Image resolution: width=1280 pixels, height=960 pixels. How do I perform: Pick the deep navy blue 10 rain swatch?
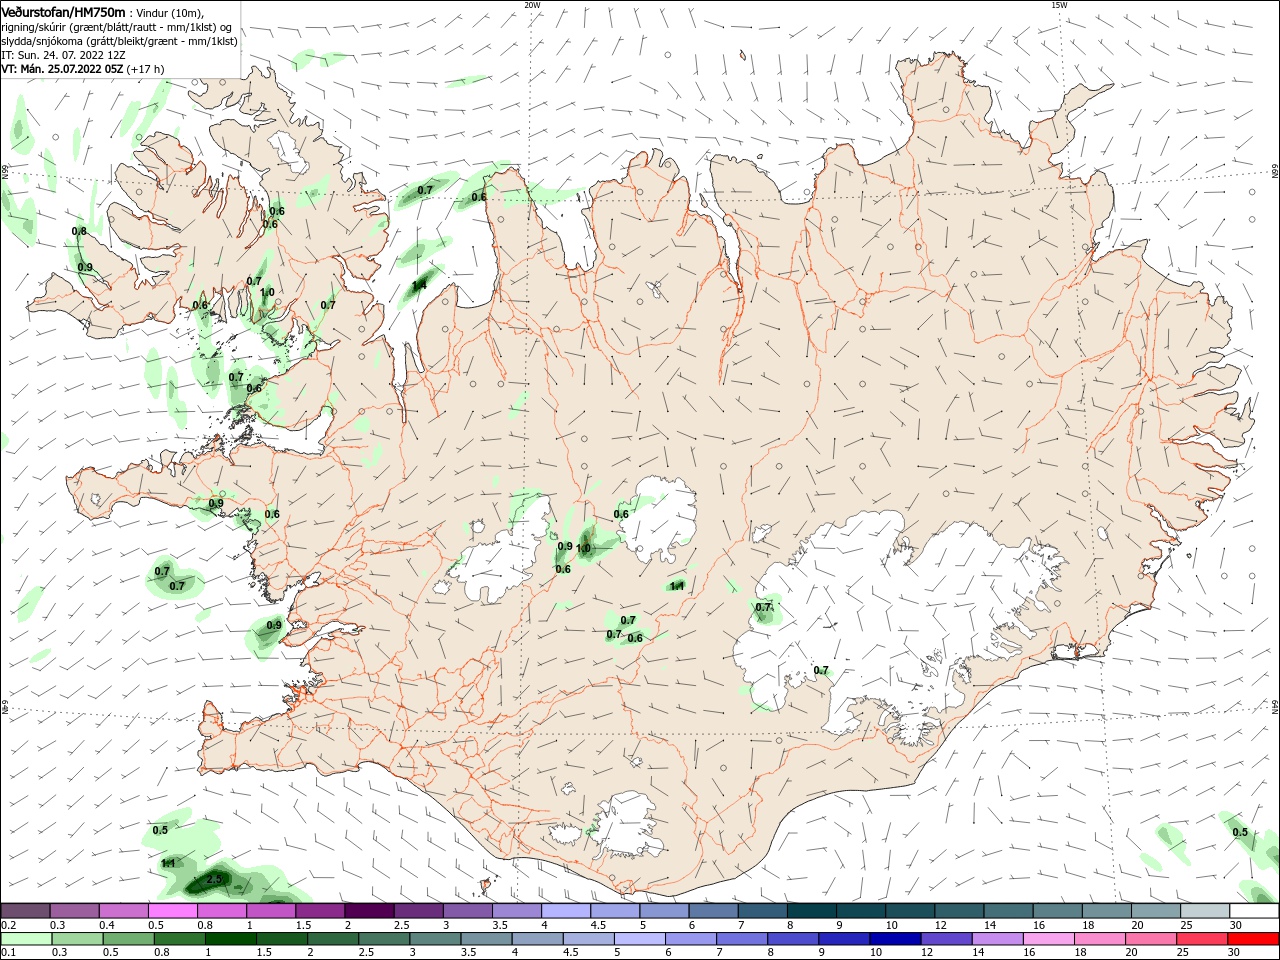[896, 939]
